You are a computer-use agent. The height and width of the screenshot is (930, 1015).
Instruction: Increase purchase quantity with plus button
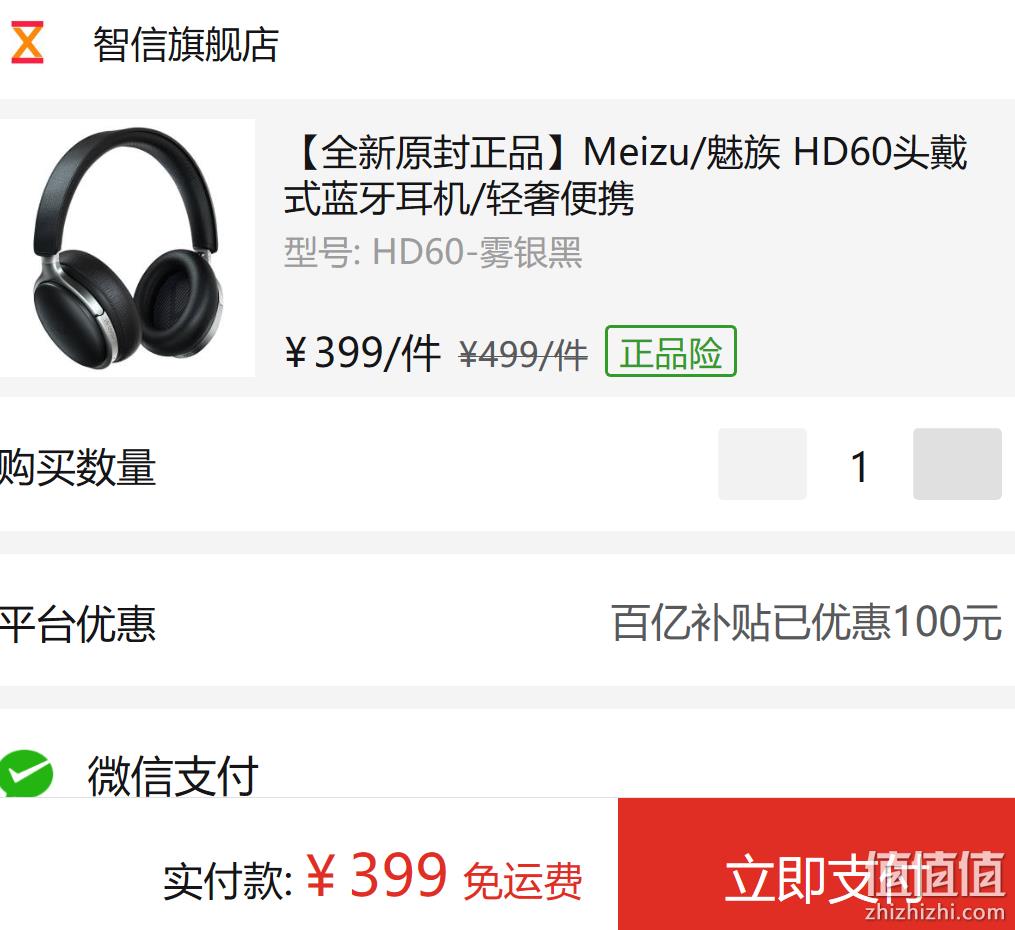pos(957,463)
